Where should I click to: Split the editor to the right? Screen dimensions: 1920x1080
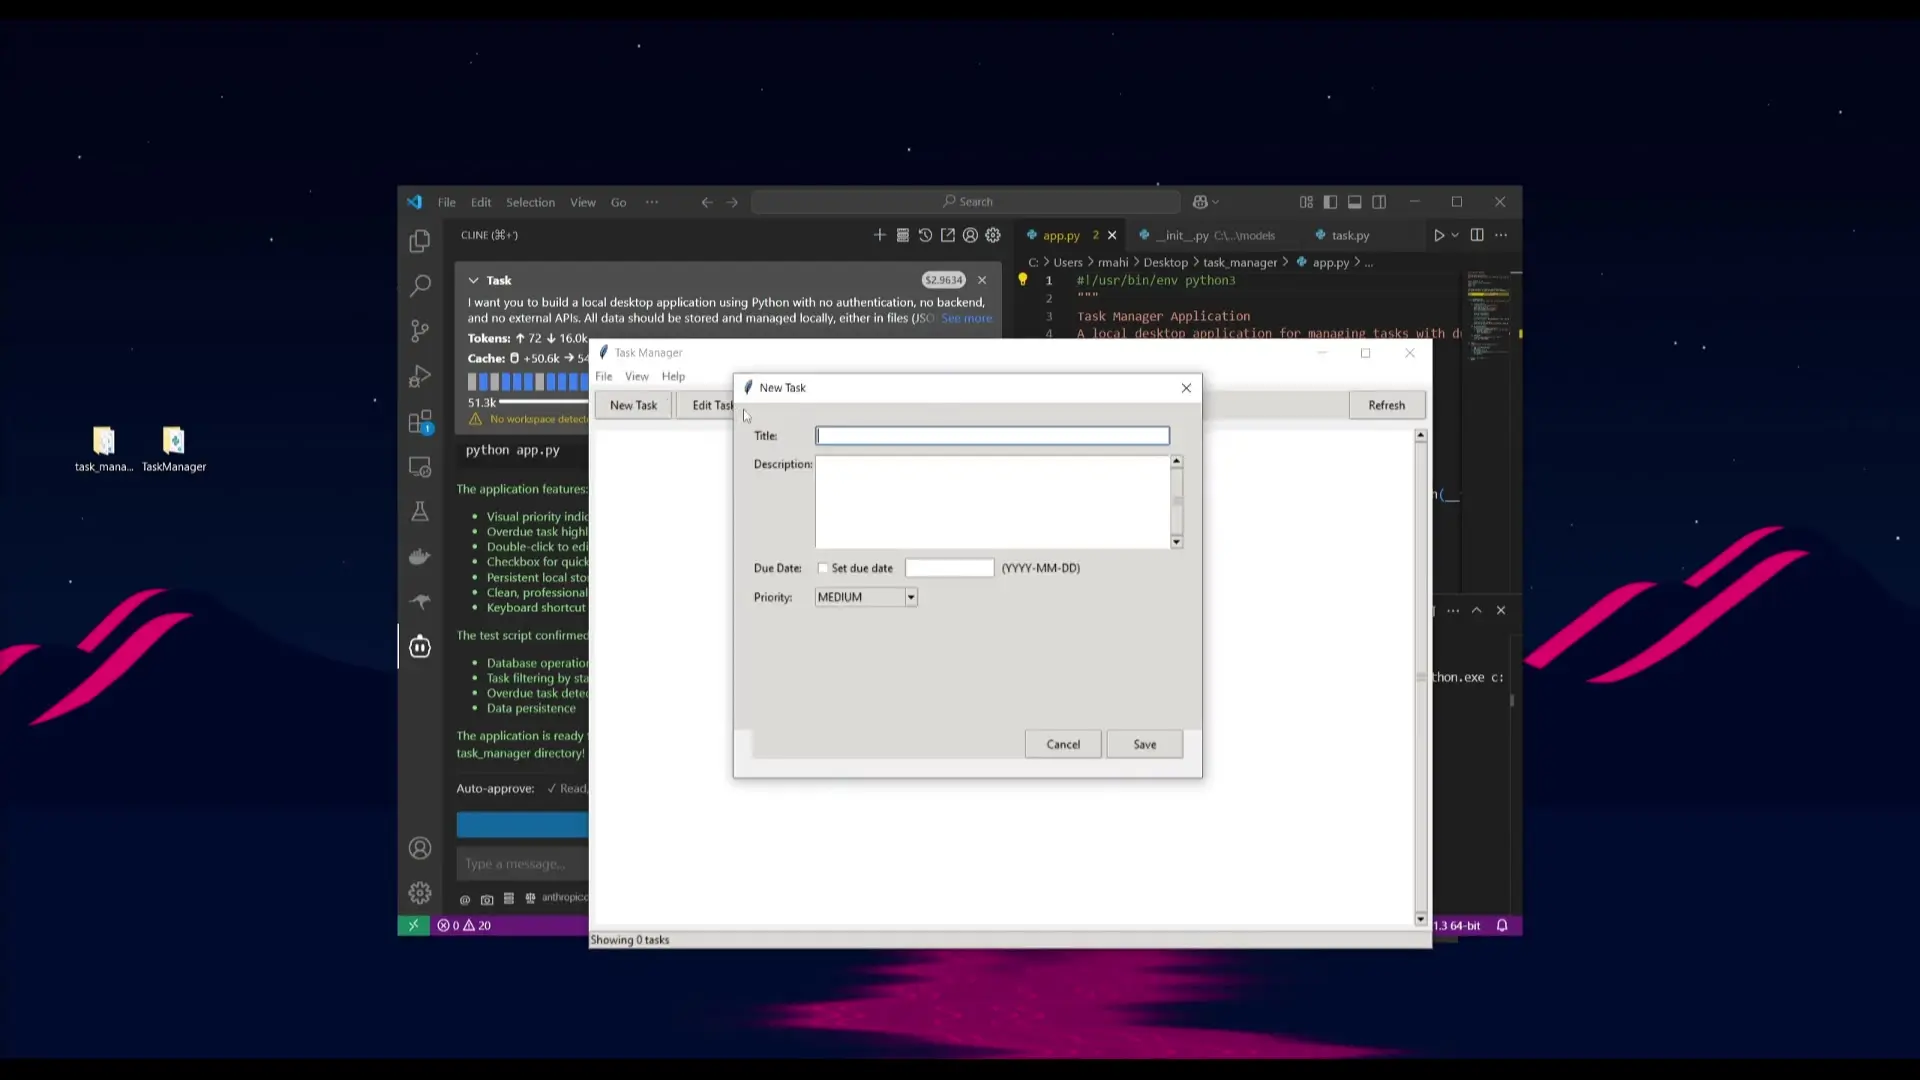point(1477,235)
